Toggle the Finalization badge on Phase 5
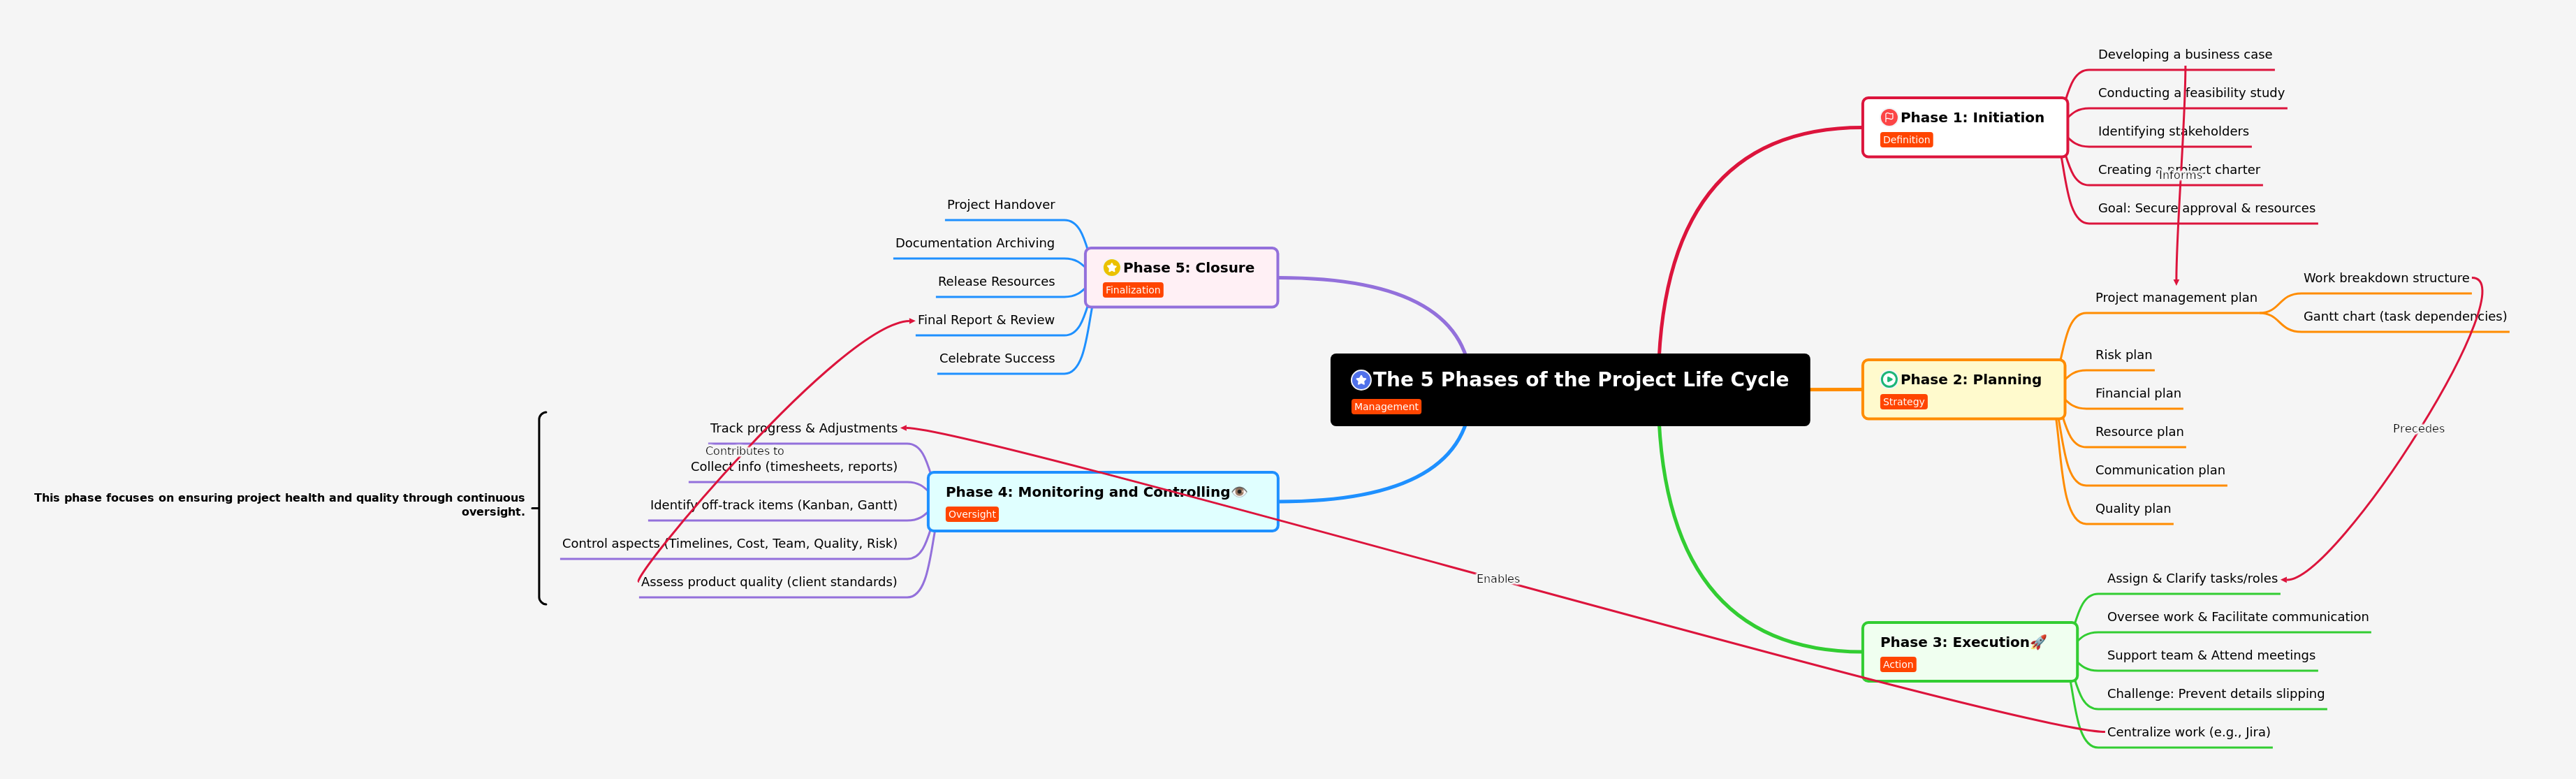The image size is (2576, 779). (1131, 290)
